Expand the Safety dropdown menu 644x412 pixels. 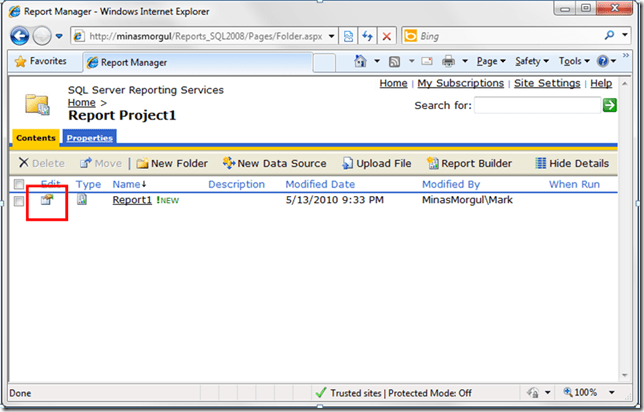click(x=531, y=62)
